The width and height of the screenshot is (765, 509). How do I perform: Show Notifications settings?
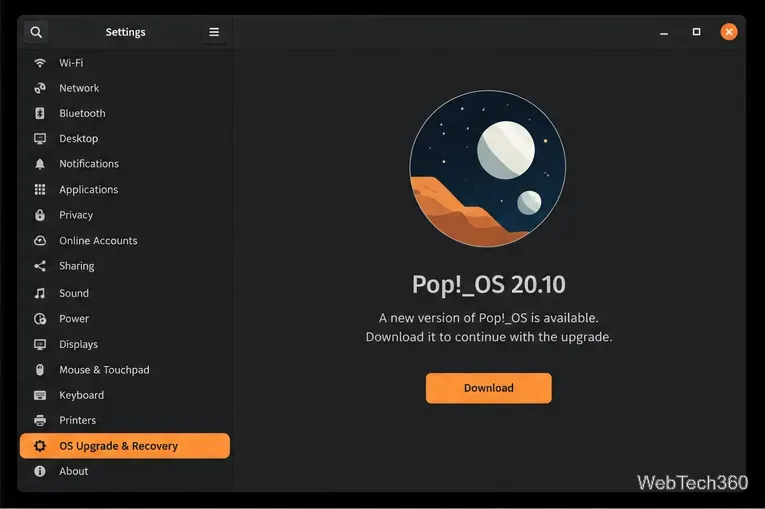coord(125,164)
